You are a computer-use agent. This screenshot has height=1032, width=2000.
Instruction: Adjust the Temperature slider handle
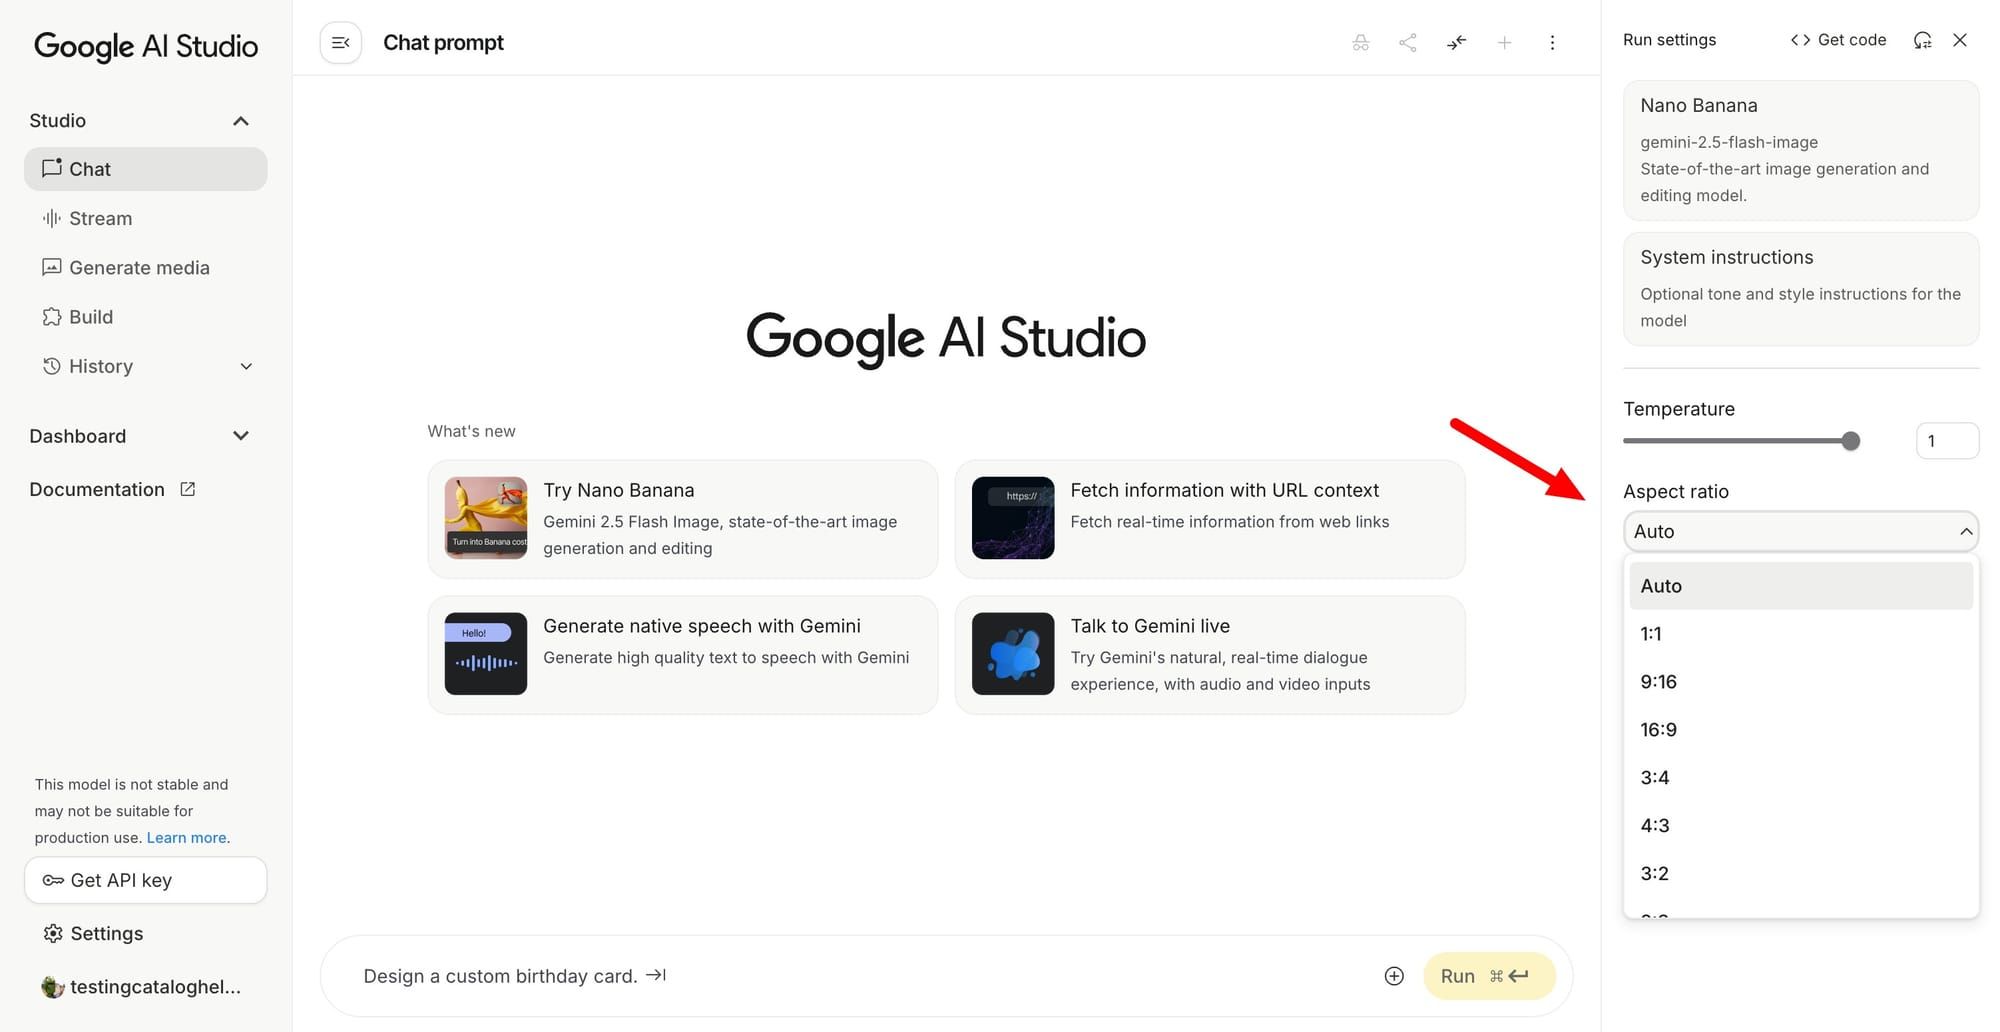point(1851,441)
